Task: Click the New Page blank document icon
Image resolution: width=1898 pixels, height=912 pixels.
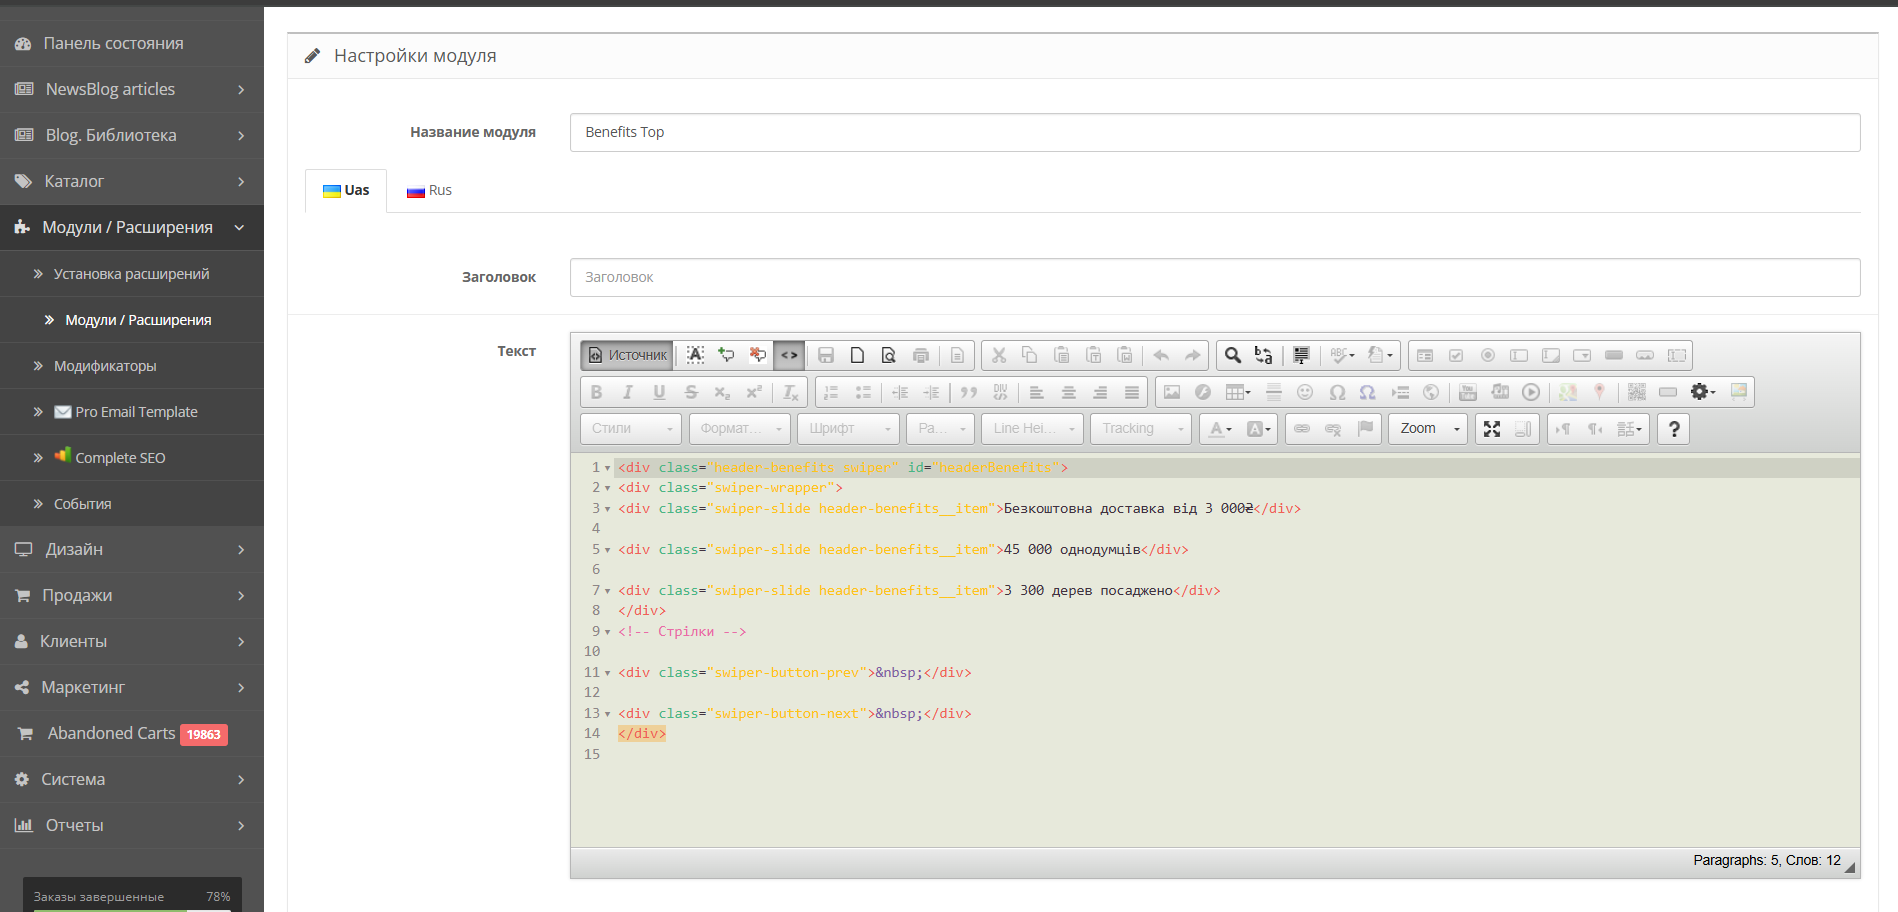Action: [x=857, y=355]
